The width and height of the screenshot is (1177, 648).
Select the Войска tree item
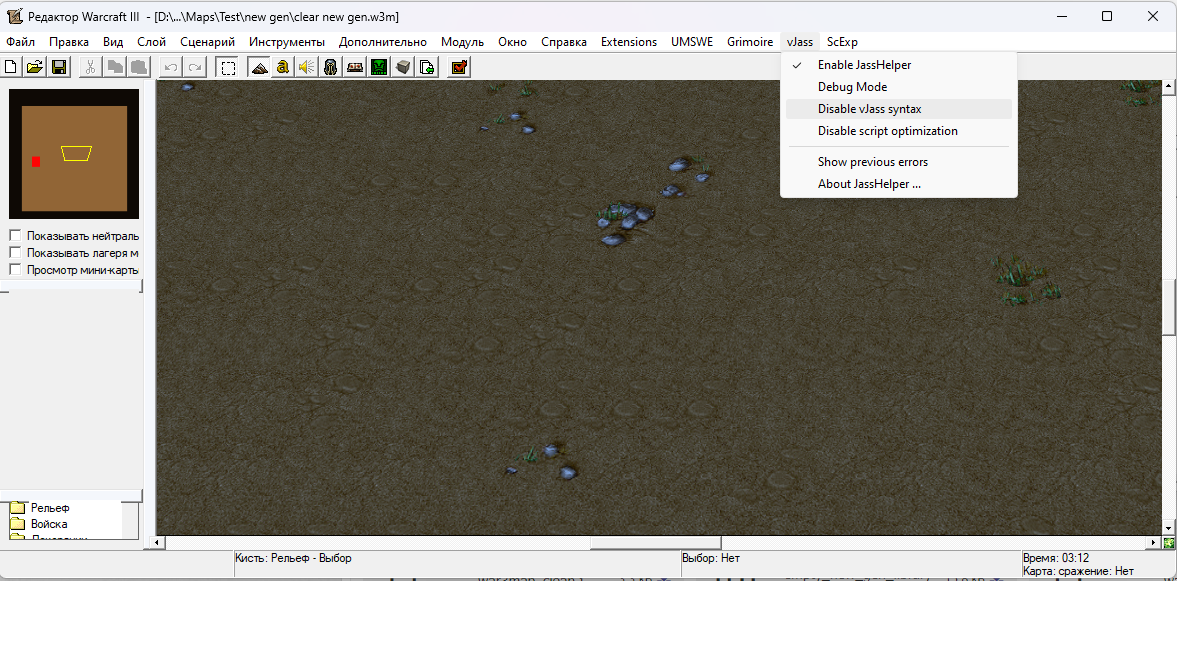click(x=49, y=524)
